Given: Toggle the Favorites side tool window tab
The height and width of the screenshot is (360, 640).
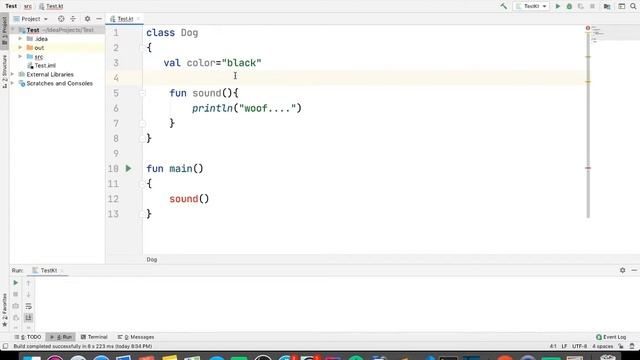Looking at the screenshot, I should pos(4,310).
